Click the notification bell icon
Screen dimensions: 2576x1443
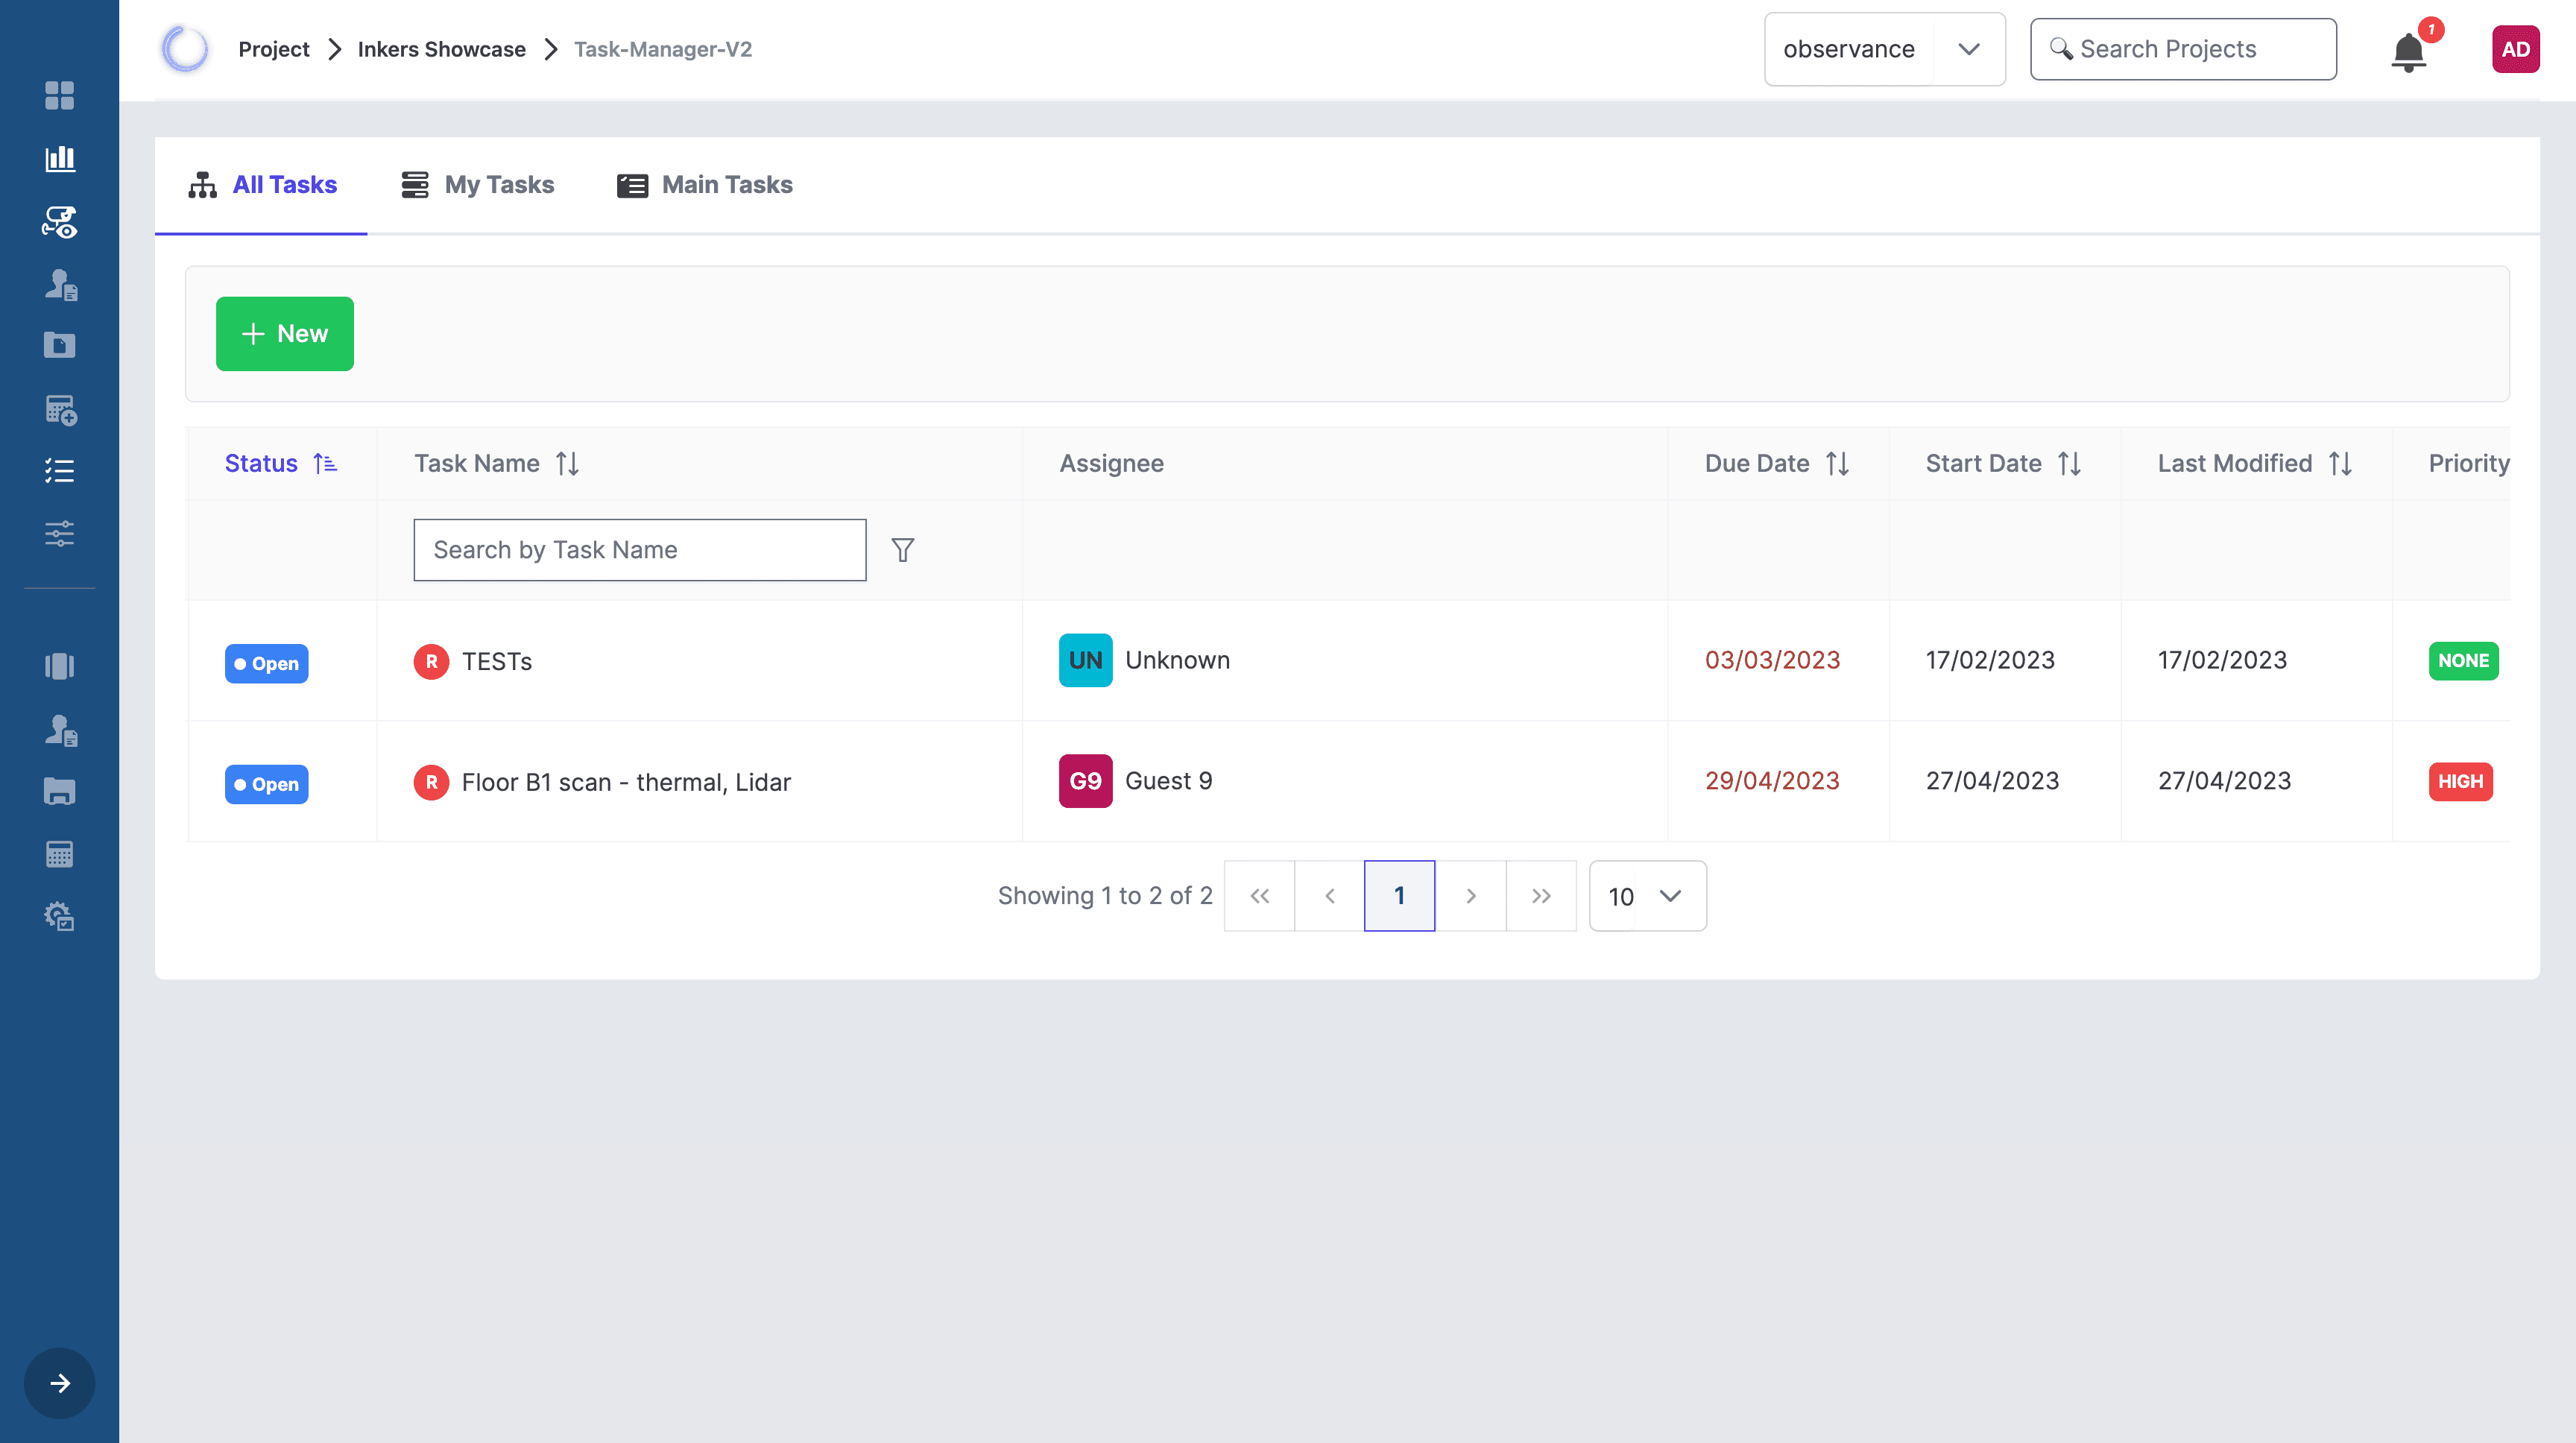pos(2408,51)
